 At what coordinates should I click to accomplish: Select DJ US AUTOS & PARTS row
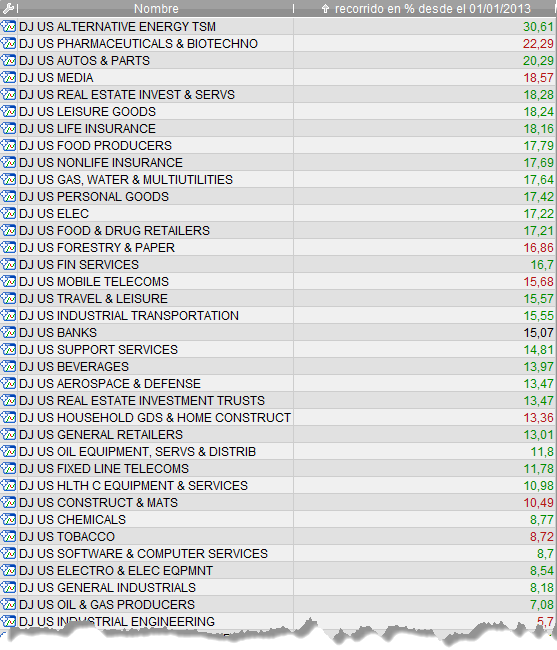click(278, 61)
